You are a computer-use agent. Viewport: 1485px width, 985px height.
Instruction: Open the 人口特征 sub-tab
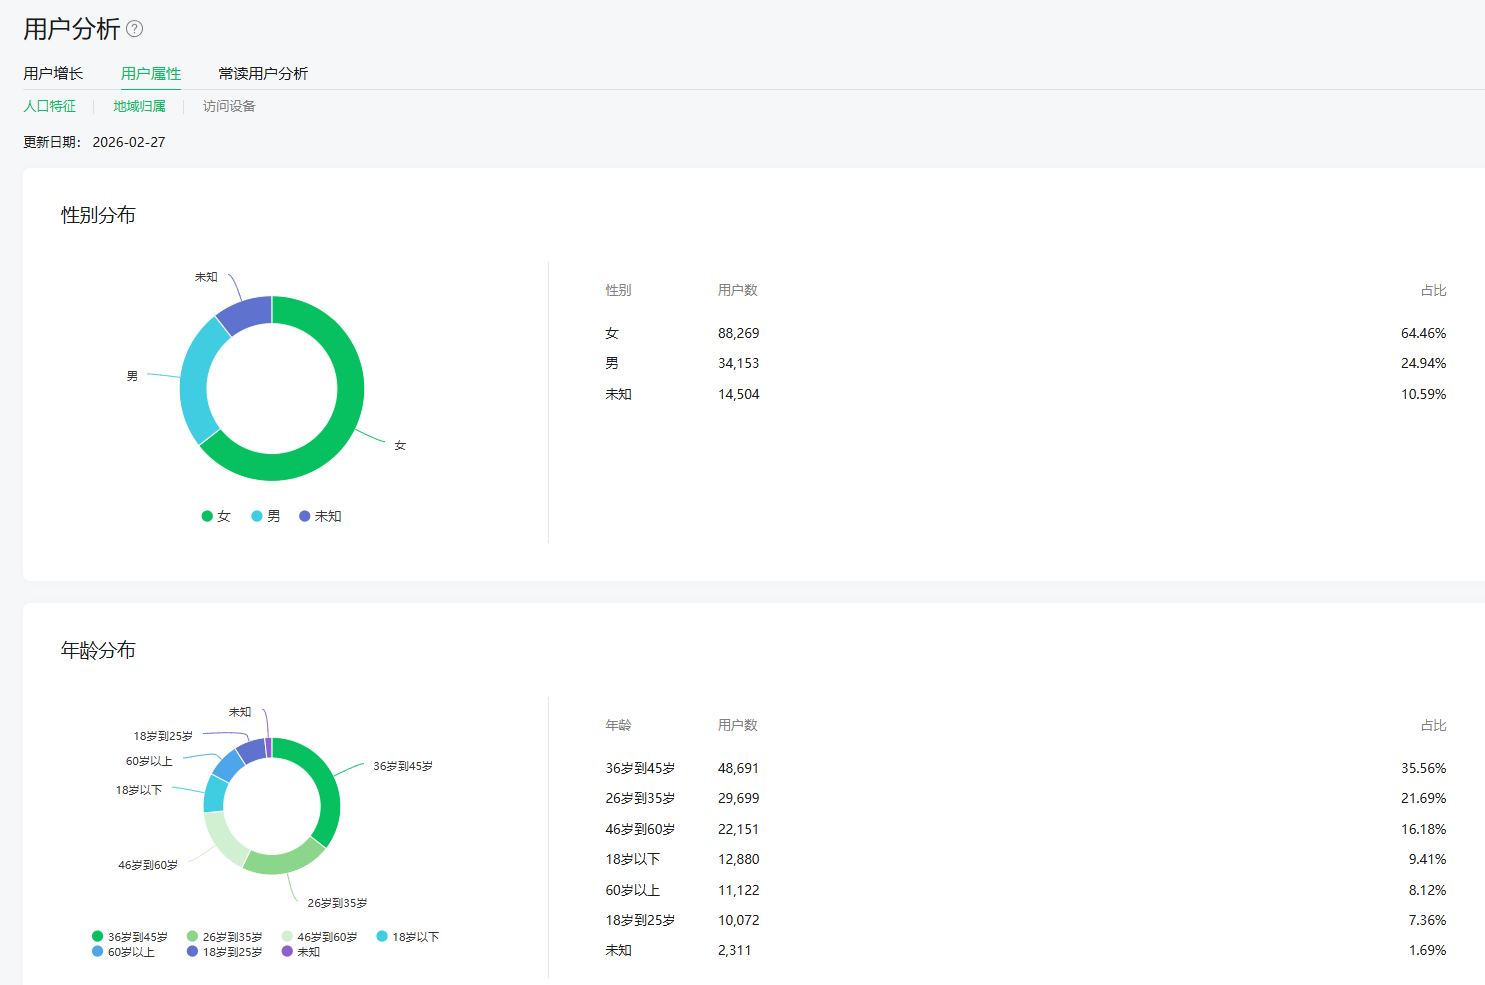click(x=50, y=106)
